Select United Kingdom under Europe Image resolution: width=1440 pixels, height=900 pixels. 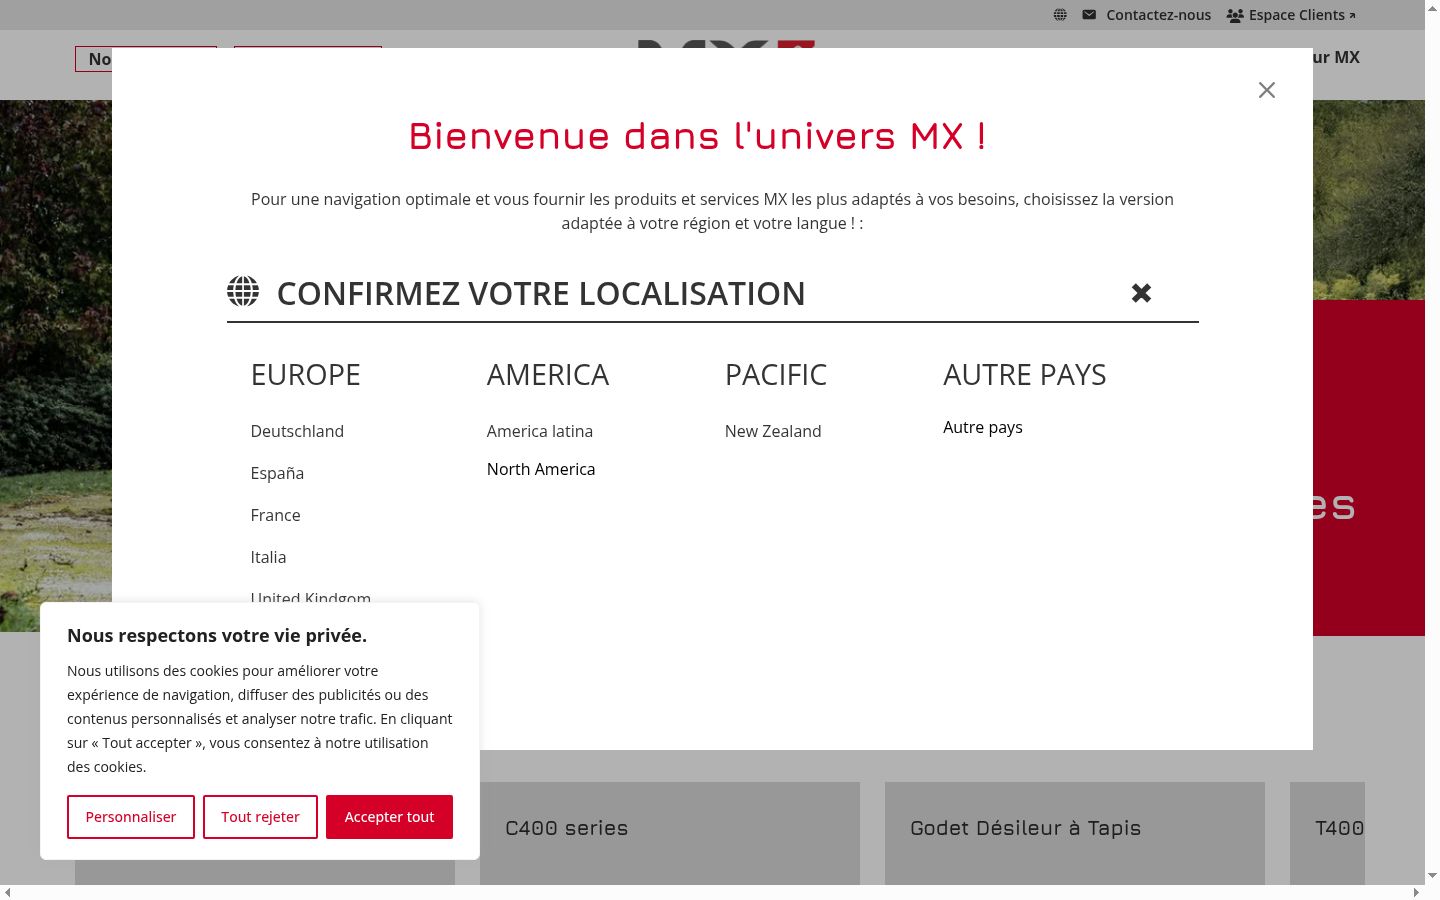[x=310, y=597]
